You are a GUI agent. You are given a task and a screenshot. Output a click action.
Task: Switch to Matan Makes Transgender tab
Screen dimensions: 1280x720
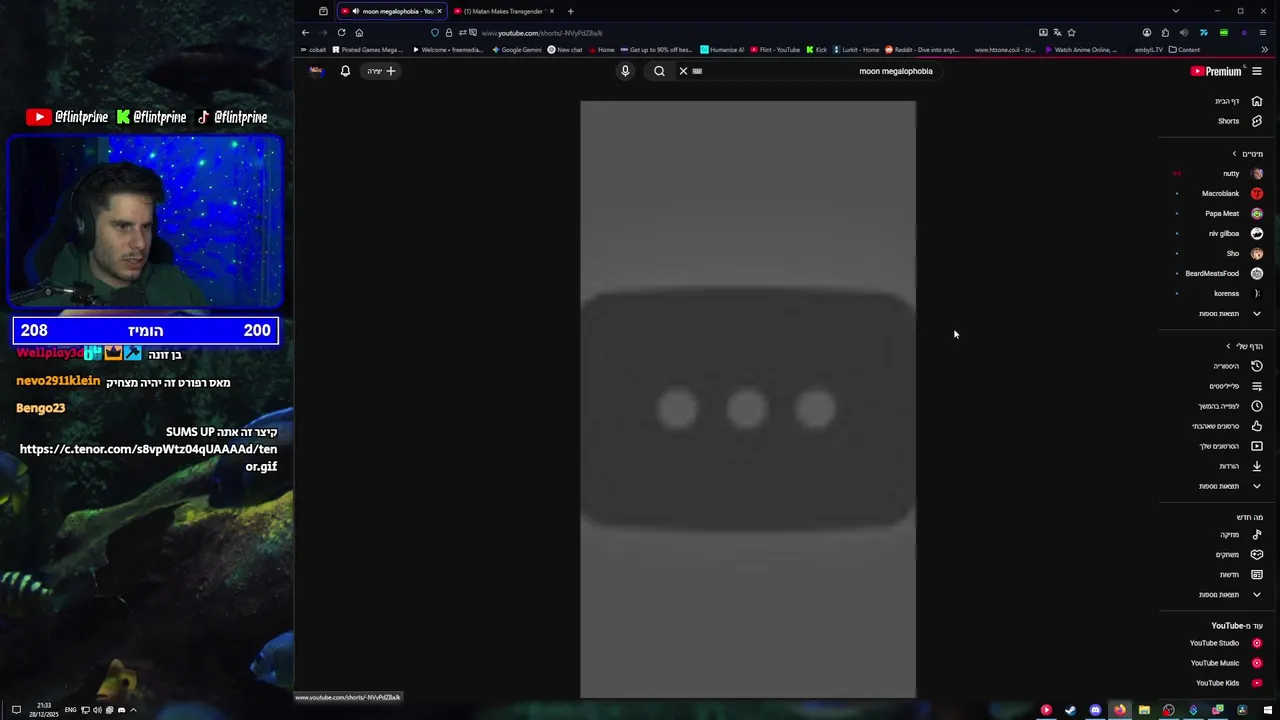click(x=504, y=11)
